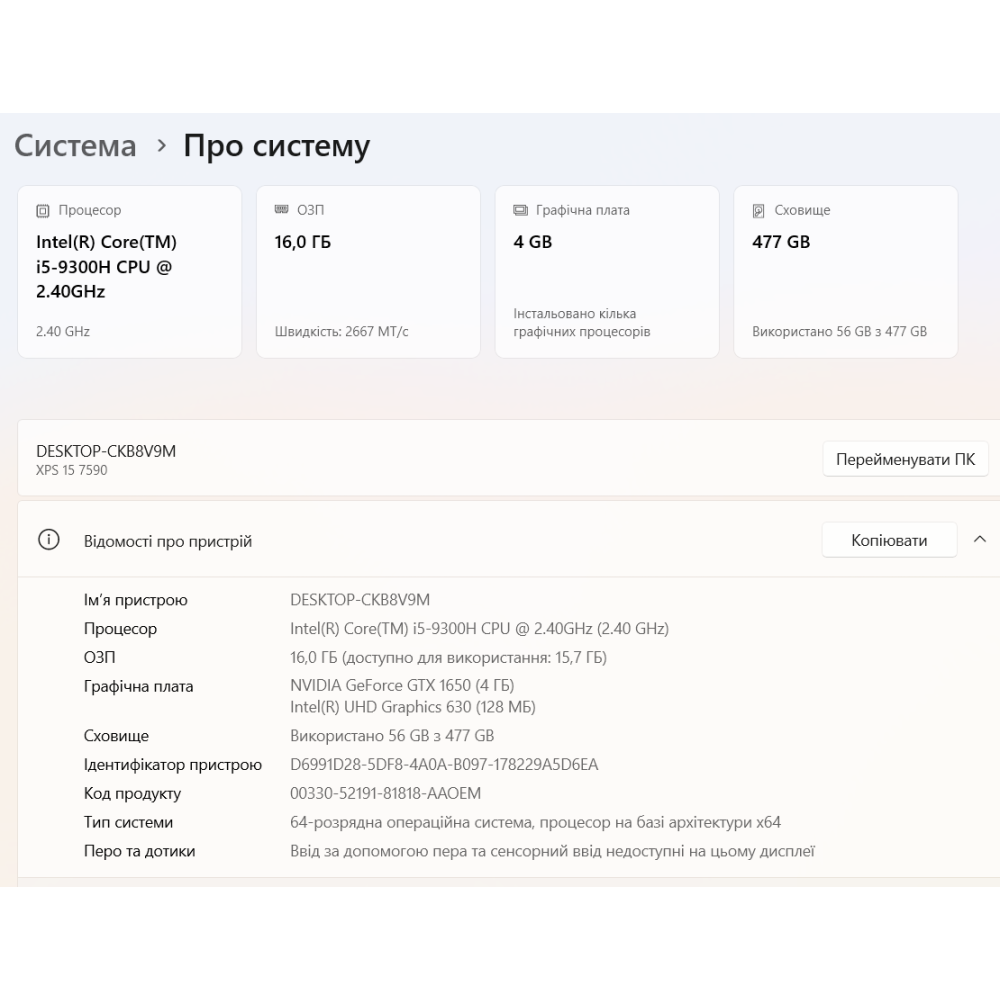Image resolution: width=1000 pixels, height=1000 pixels.
Task: Click Сховище label in details list
Action: pyautogui.click(x=116, y=736)
